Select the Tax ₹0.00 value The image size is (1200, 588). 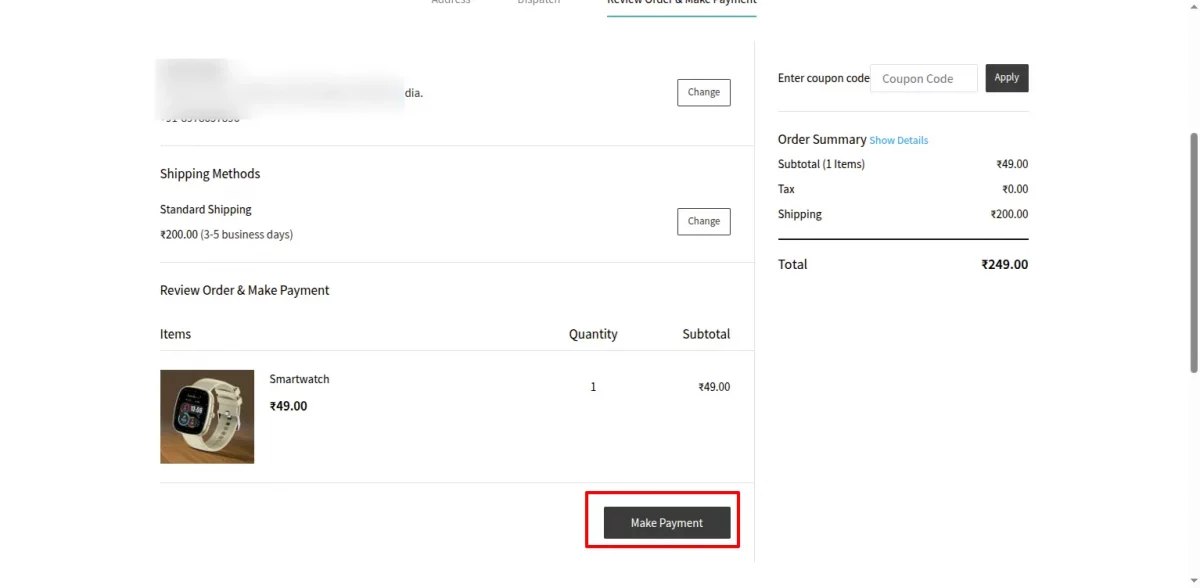1015,189
